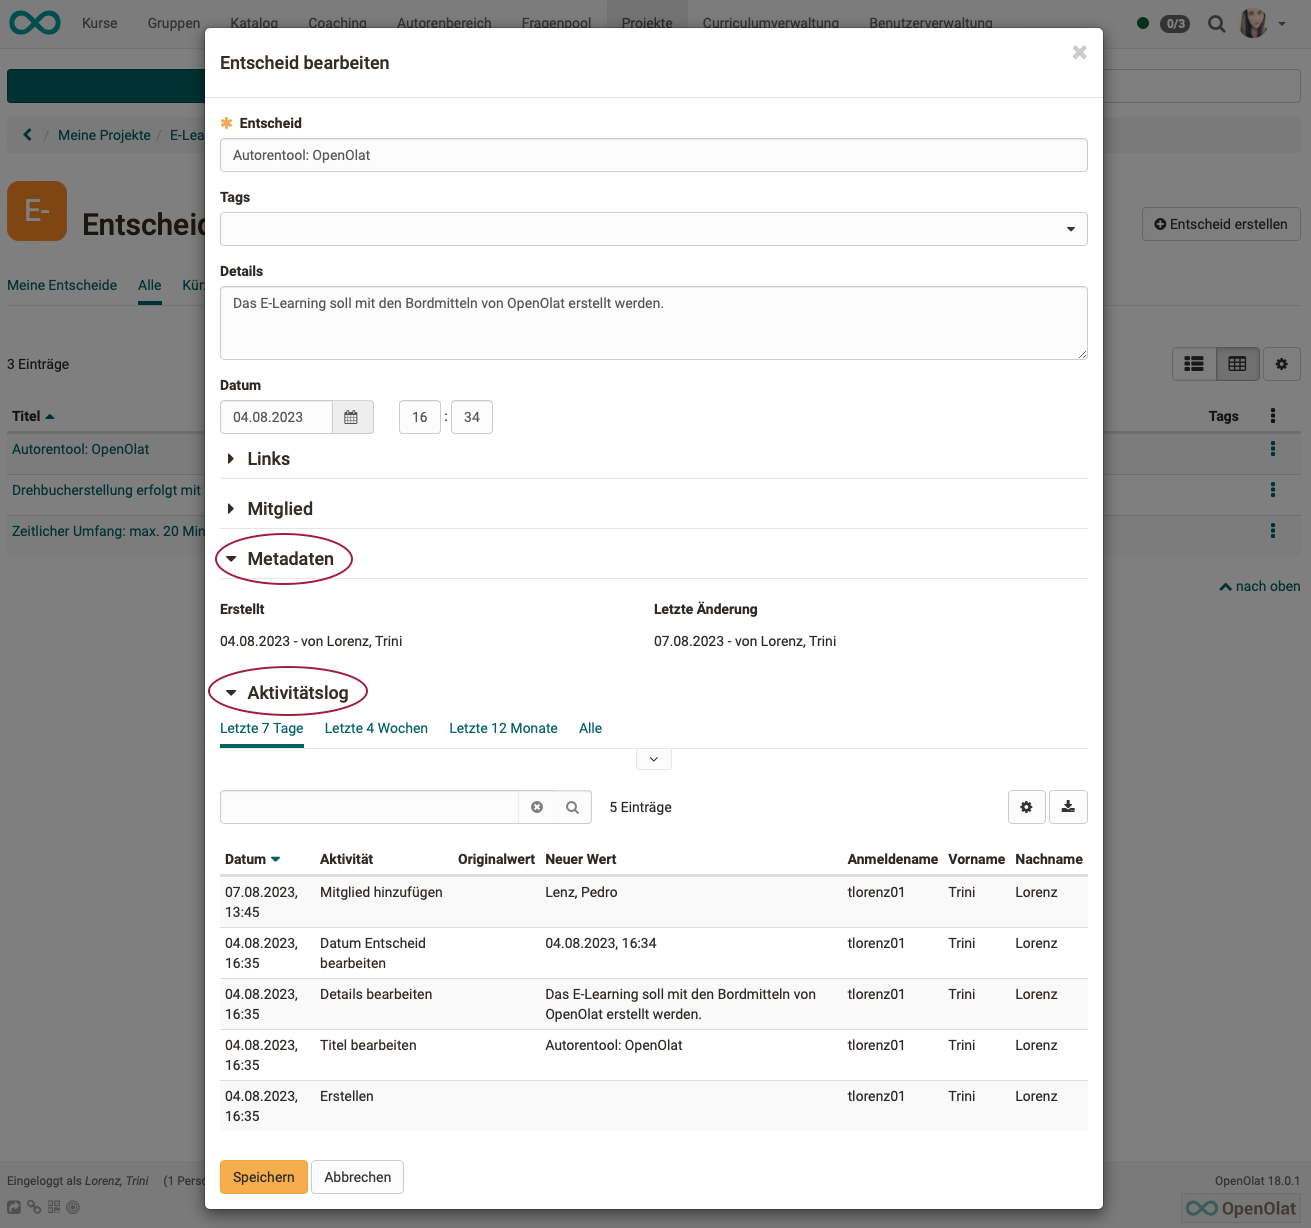Click the Abbrechen button
The width and height of the screenshot is (1311, 1228).
click(x=357, y=1177)
